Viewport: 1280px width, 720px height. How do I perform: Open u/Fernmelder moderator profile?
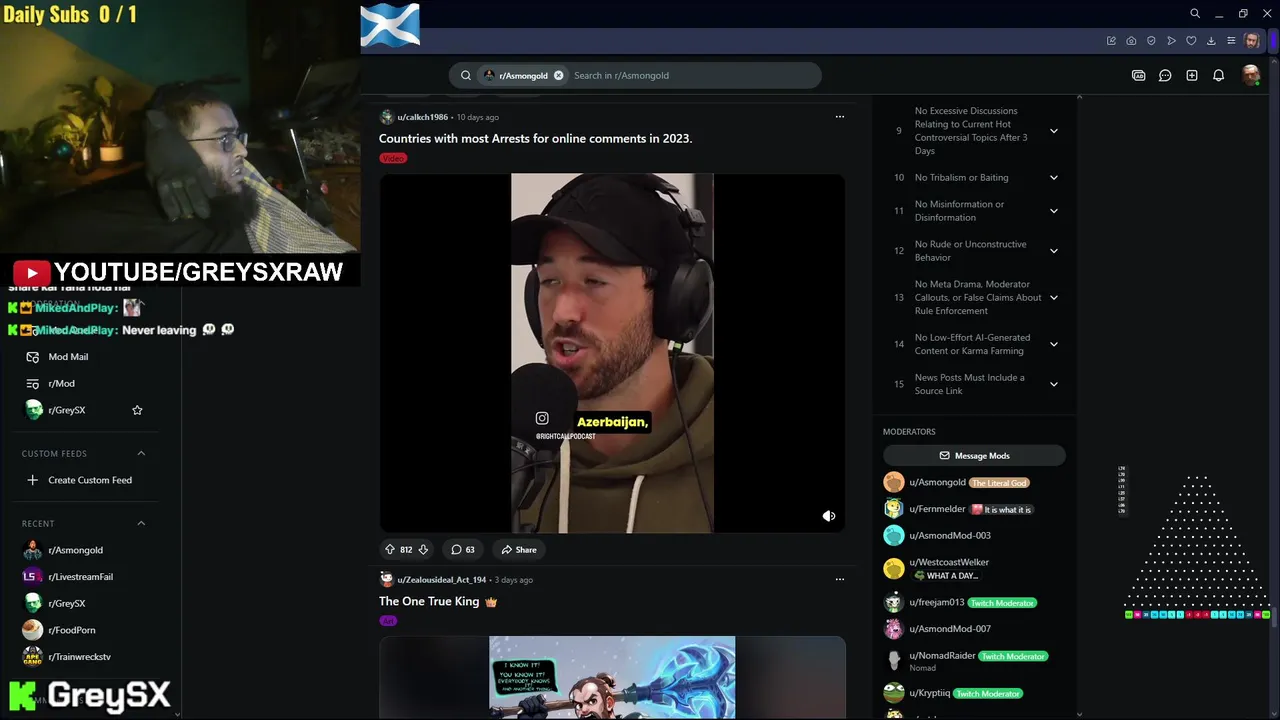(937, 509)
